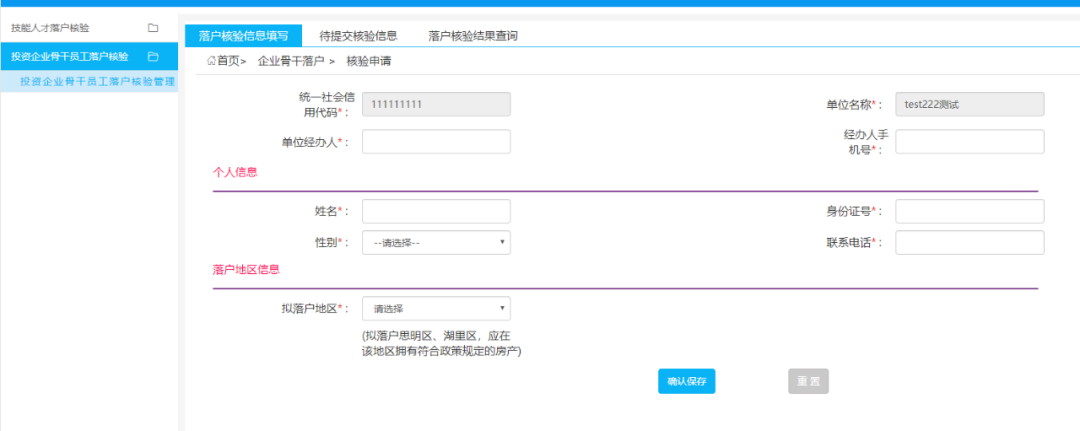Focus the 联系电话 input field
This screenshot has height=431, width=1080.
[x=970, y=242]
